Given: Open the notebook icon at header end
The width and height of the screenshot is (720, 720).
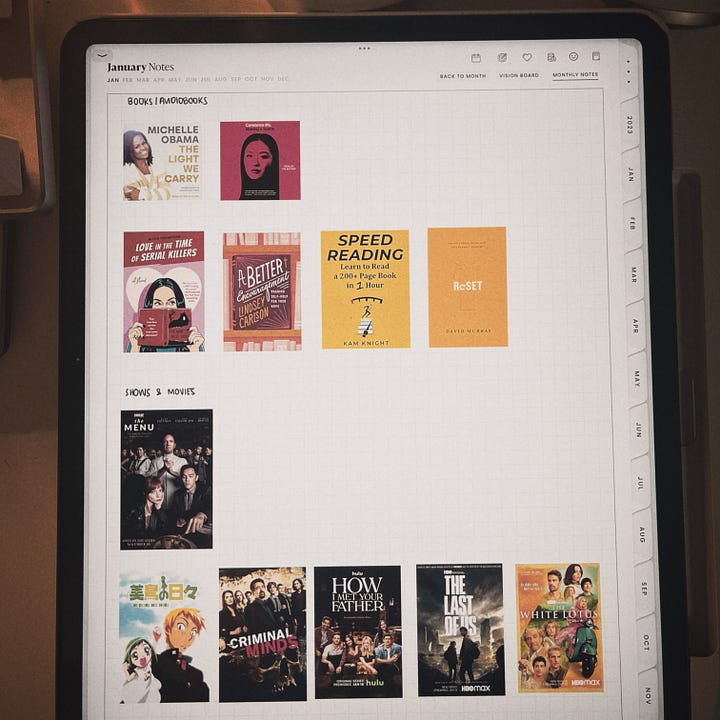Looking at the screenshot, I should pyautogui.click(x=596, y=56).
